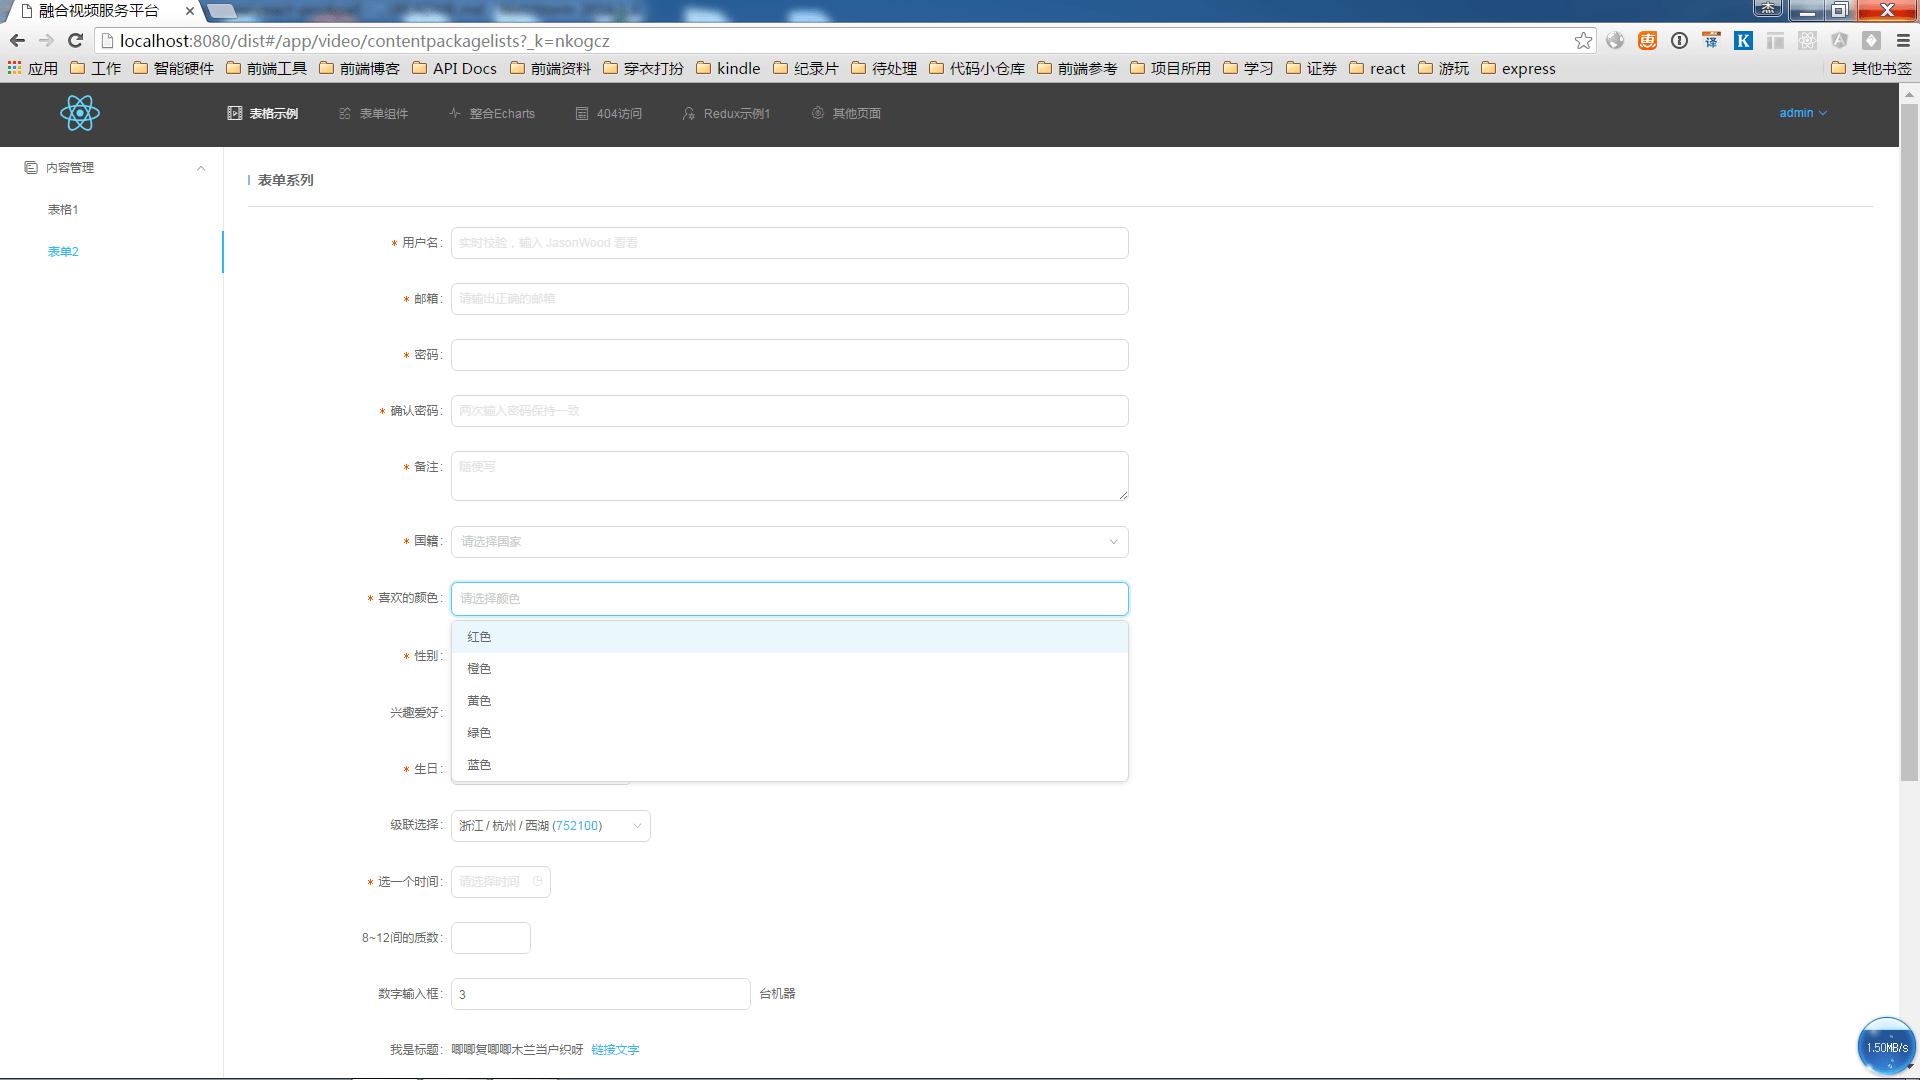This screenshot has width=1920, height=1080.
Task: Focus the 用户名 input field
Action: (789, 243)
